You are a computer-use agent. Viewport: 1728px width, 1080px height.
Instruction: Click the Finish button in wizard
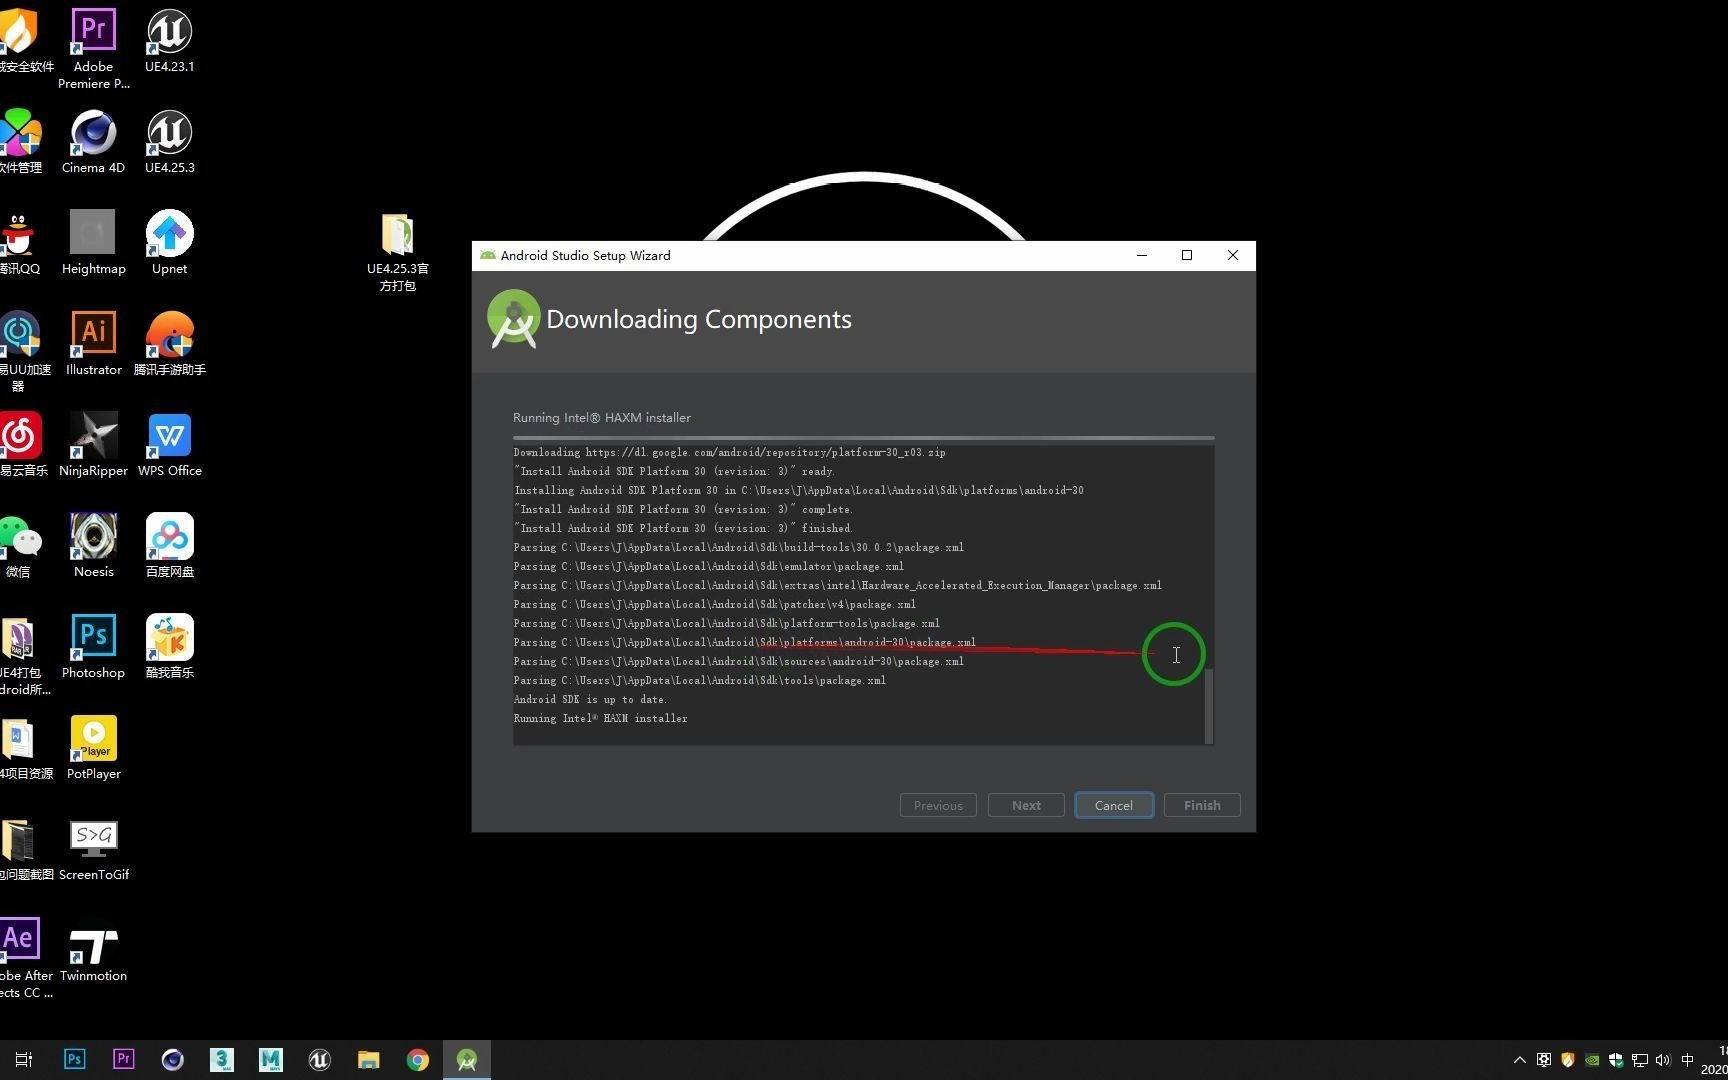[x=1202, y=805]
